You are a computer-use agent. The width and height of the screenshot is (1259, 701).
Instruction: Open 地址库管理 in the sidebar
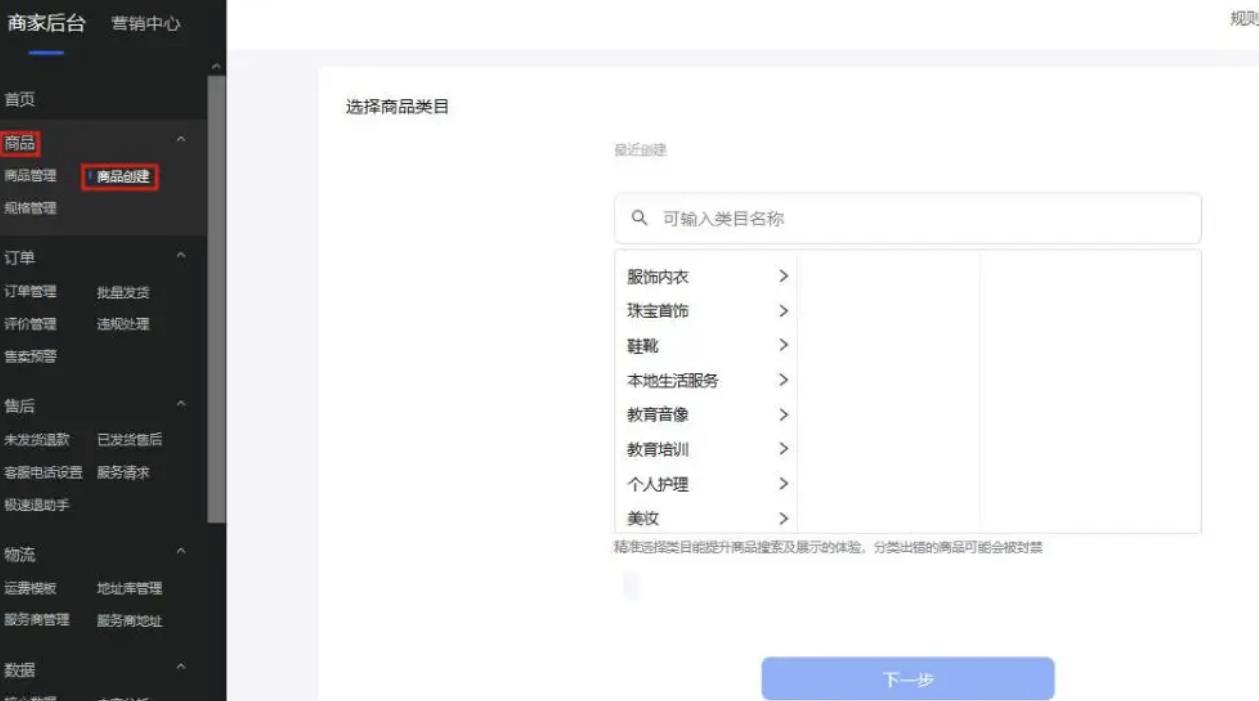[x=129, y=588]
